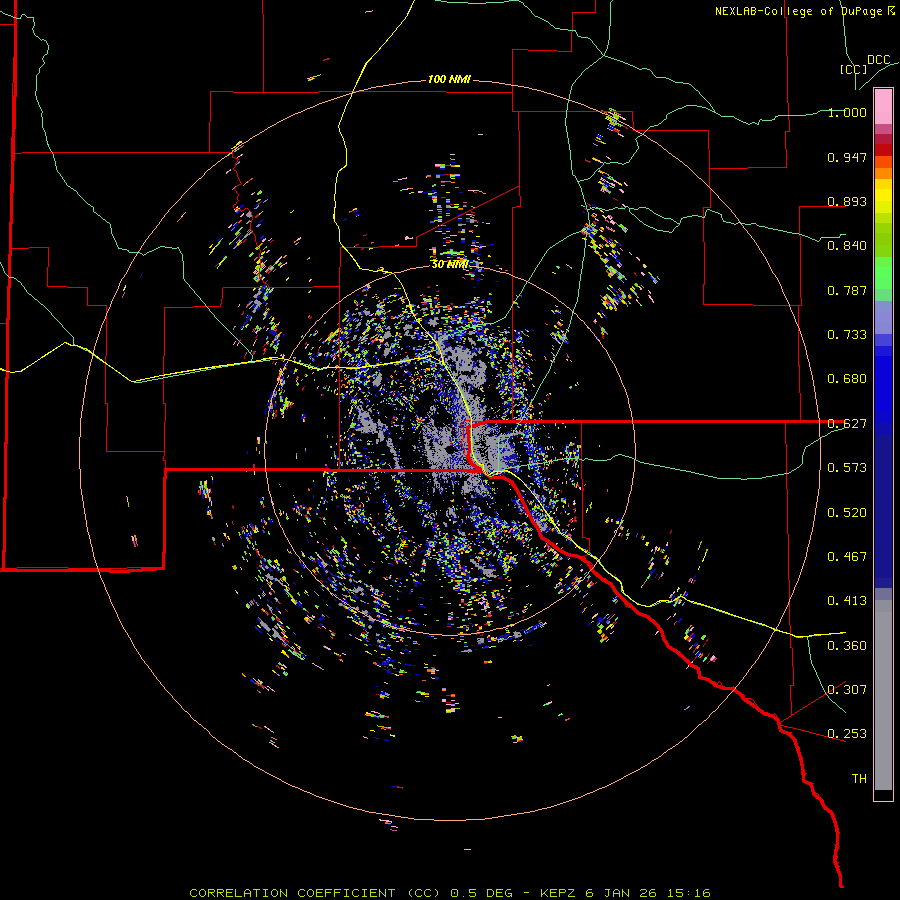Click the DCC label above the color scale
The image size is (900, 900).
tap(879, 60)
